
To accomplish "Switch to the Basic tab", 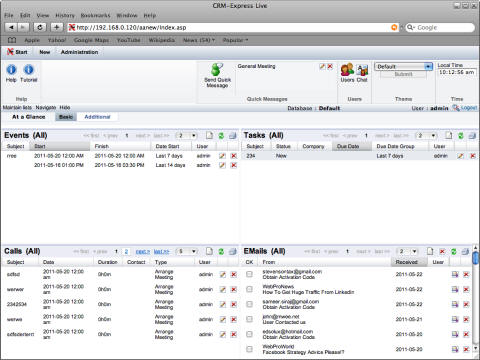I will [66, 117].
